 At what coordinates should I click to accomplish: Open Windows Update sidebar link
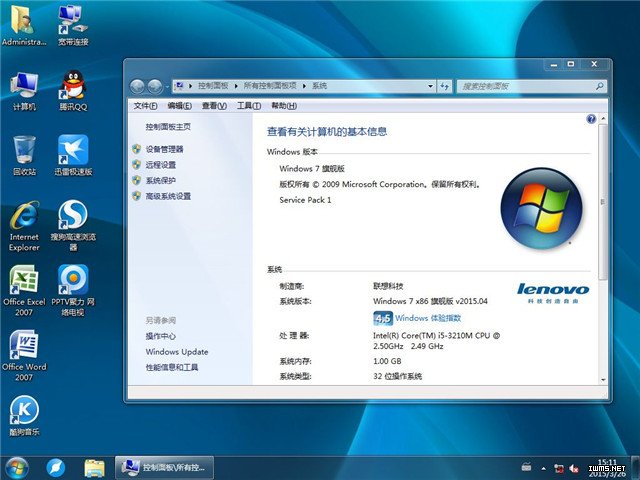(177, 352)
